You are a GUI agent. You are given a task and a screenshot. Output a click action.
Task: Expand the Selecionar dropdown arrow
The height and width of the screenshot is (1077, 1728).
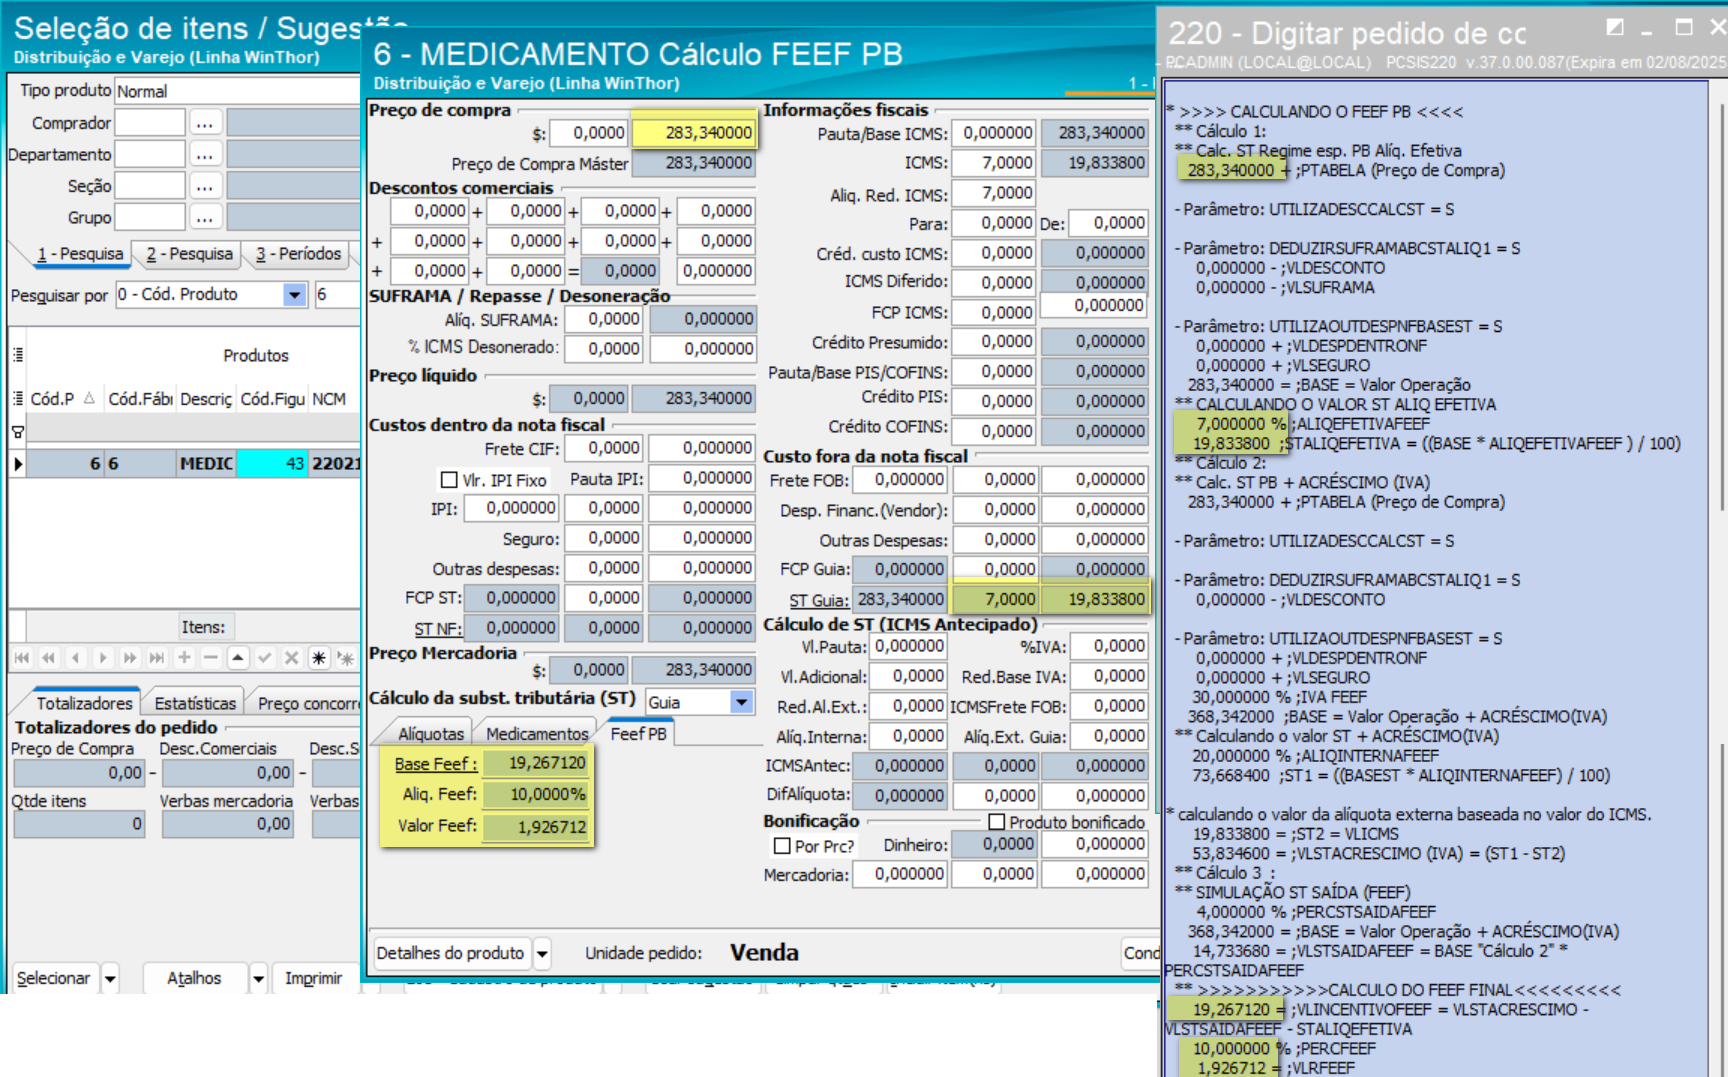pyautogui.click(x=110, y=978)
